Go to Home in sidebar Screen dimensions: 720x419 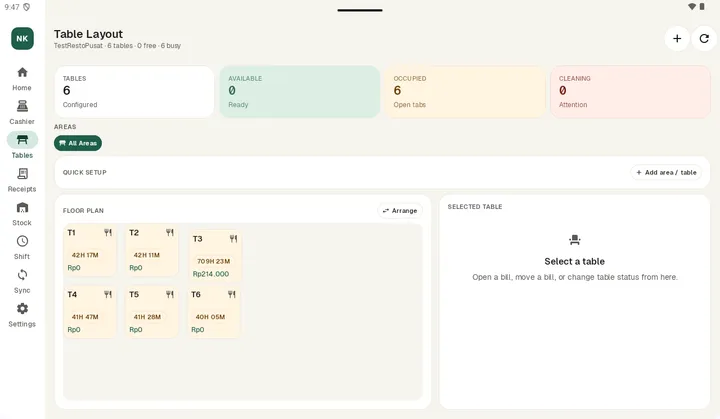22,79
